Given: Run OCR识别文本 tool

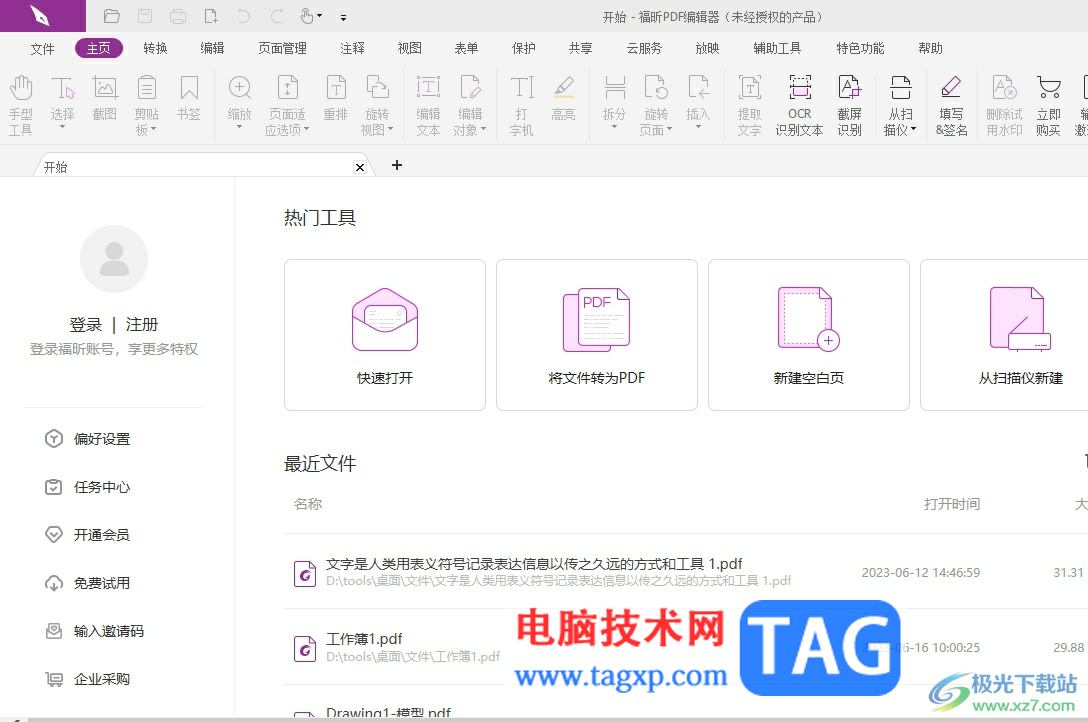Looking at the screenshot, I should [x=799, y=105].
